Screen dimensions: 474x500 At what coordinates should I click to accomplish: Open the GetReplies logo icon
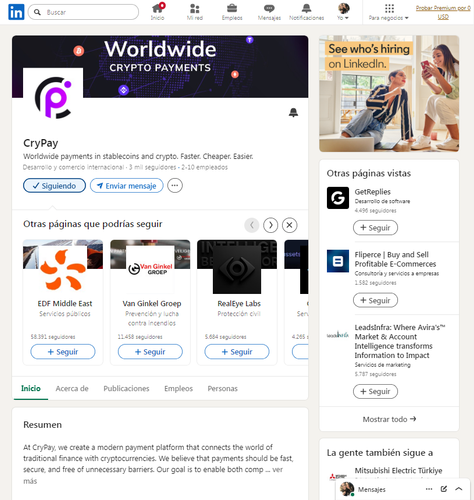click(x=338, y=198)
